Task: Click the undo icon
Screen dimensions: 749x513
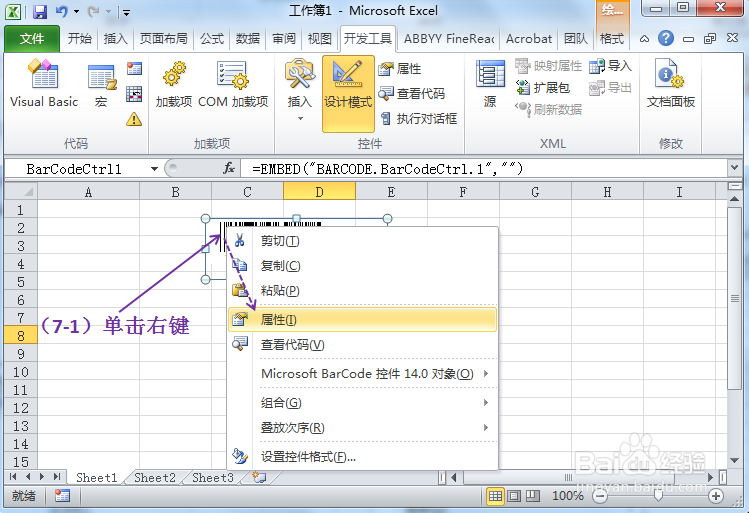Action: (x=62, y=11)
